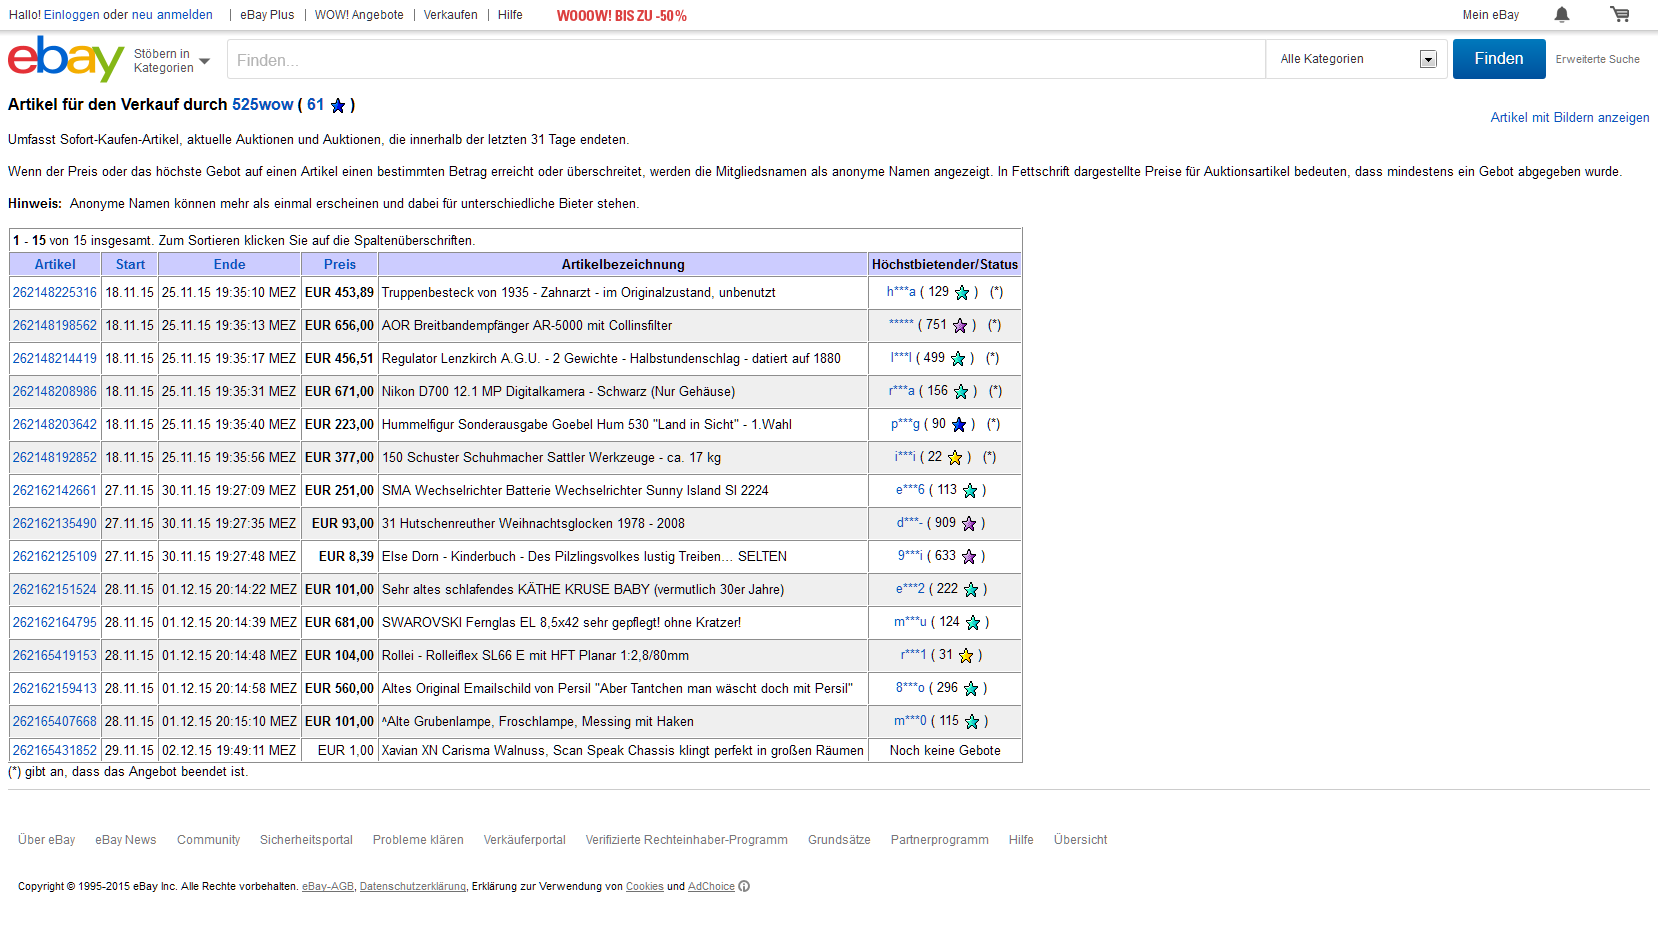Click the neu anmelden link
Viewport: 1658px width, 943px height.
[172, 15]
